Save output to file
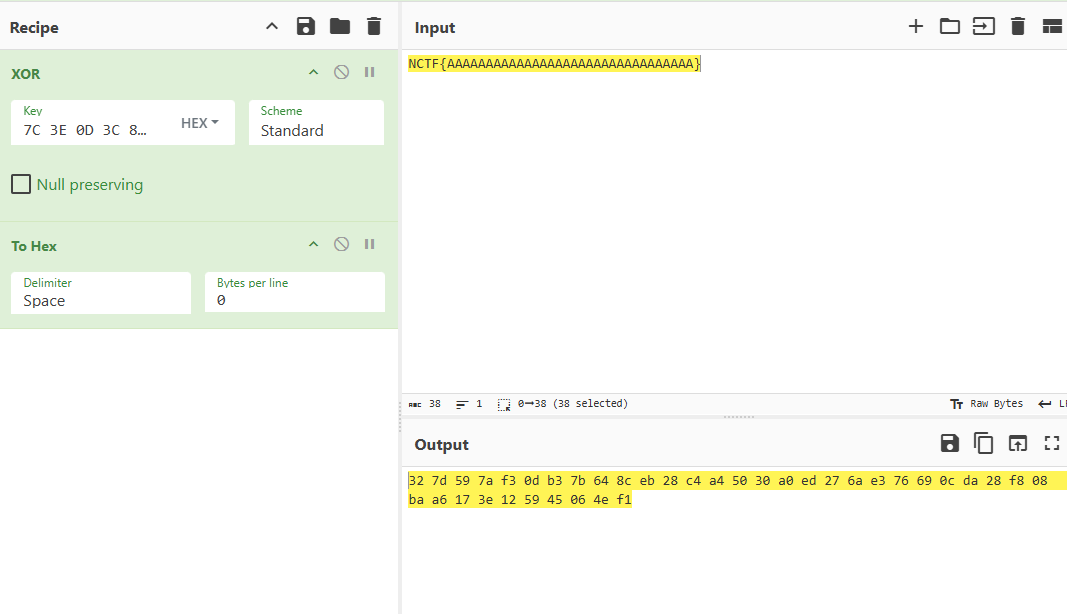The height and width of the screenshot is (614, 1067). pyautogui.click(x=950, y=444)
